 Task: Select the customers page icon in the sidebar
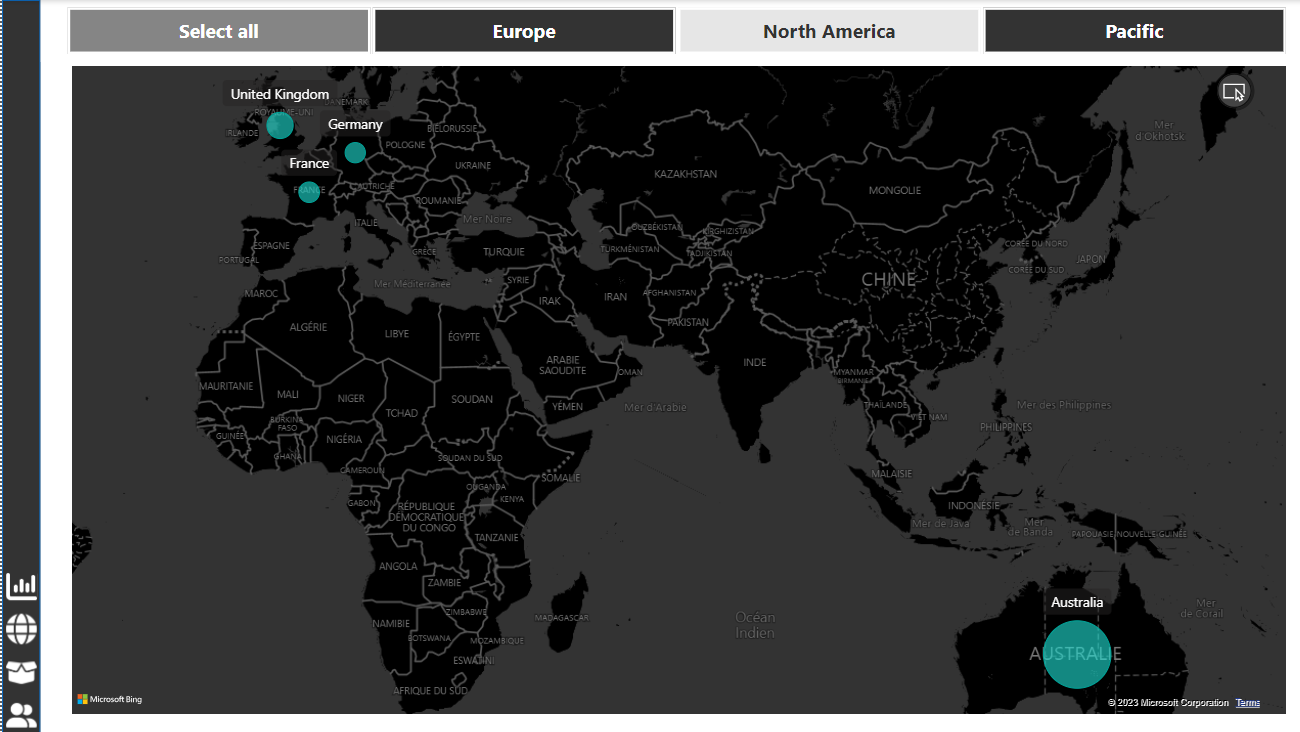(x=22, y=714)
